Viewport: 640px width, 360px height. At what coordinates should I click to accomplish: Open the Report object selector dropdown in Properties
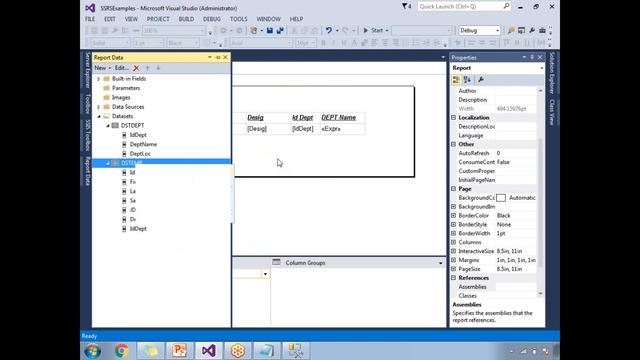pyautogui.click(x=541, y=68)
